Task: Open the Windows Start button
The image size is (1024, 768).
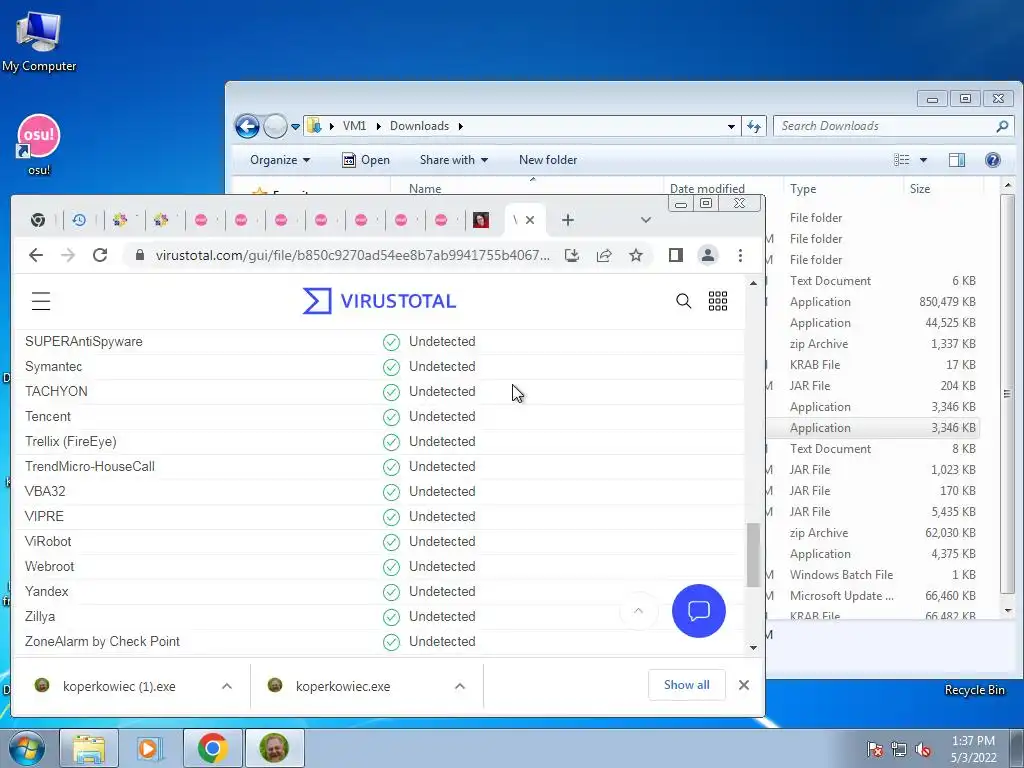Action: point(26,748)
